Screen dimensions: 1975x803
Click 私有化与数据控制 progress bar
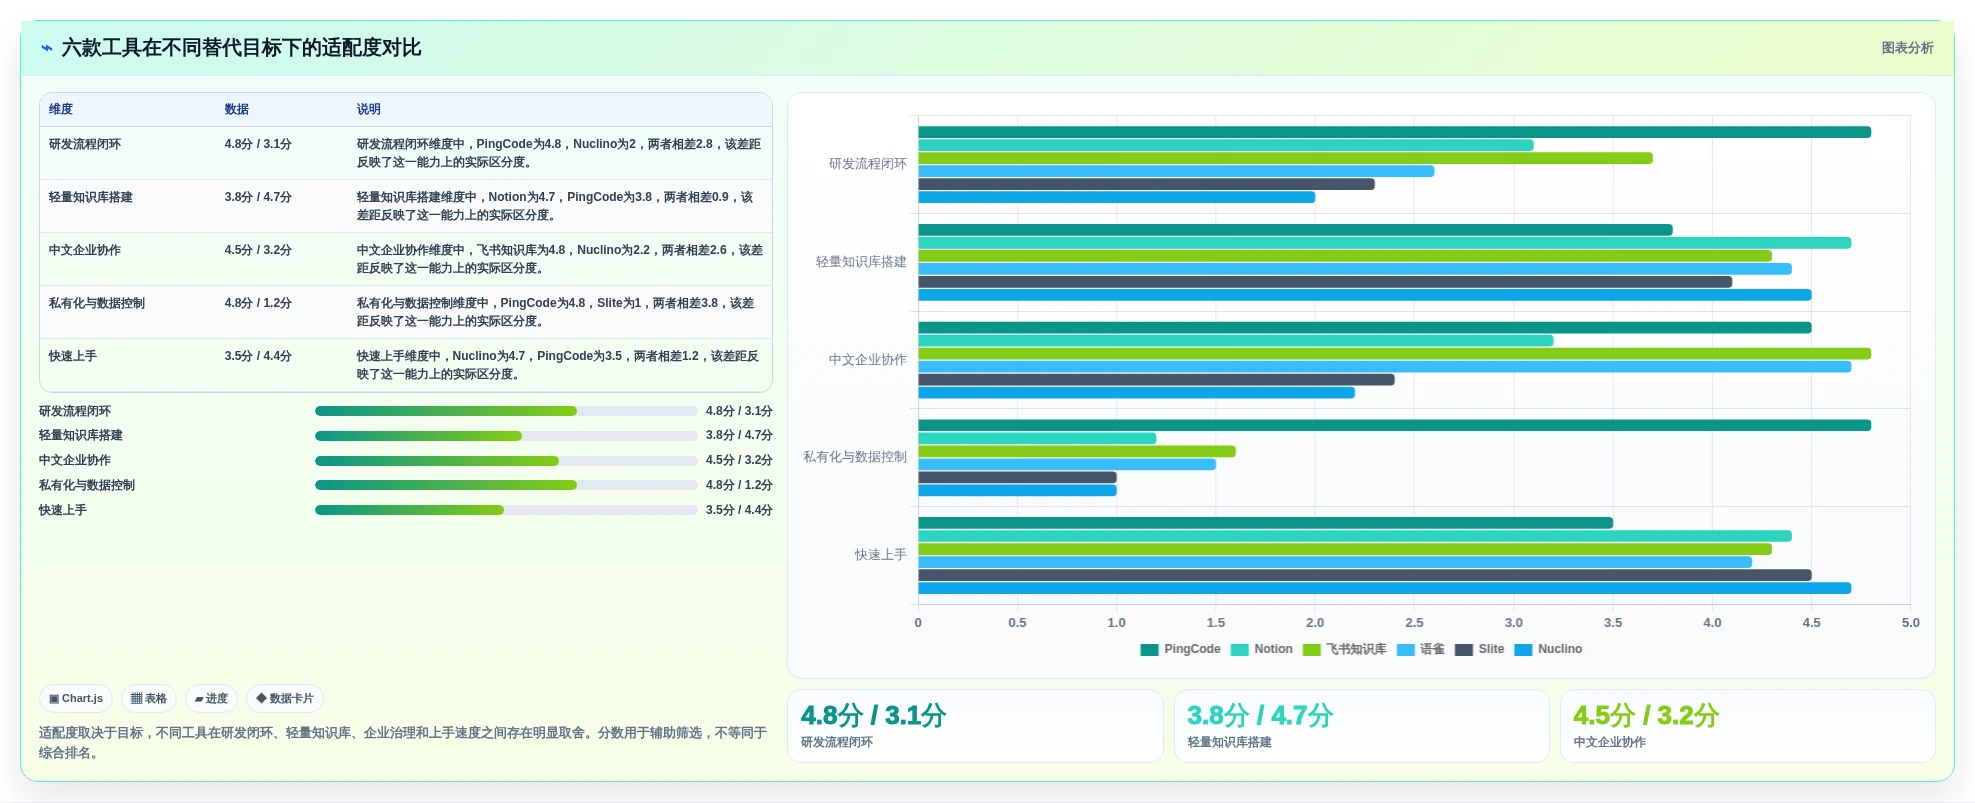point(506,485)
